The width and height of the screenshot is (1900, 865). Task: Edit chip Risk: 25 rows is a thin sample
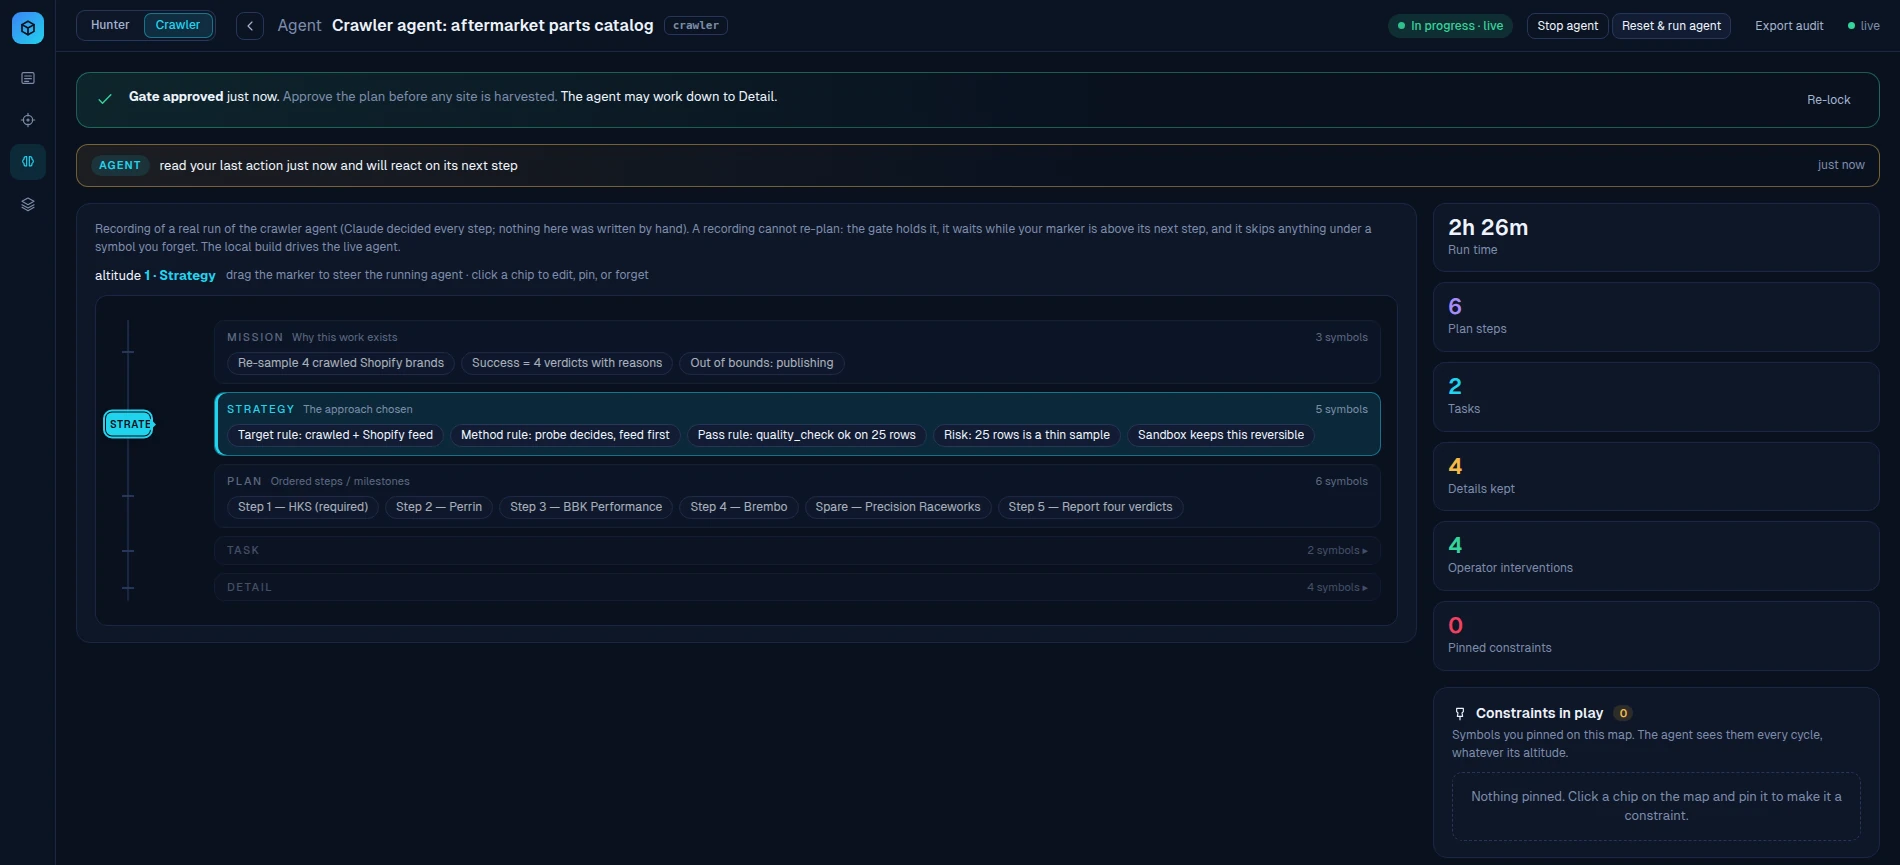[x=1026, y=435]
